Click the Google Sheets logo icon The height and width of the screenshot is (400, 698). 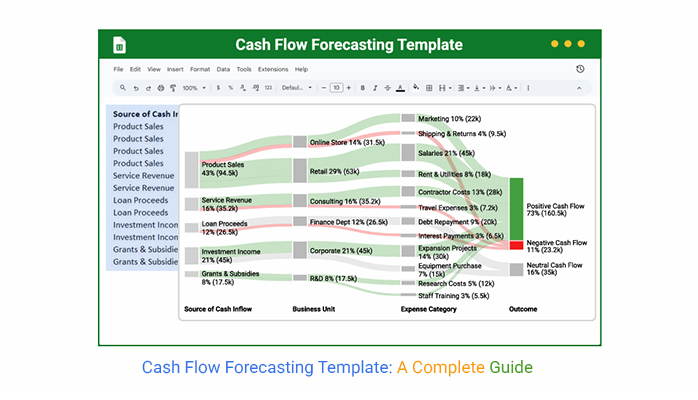click(x=119, y=45)
